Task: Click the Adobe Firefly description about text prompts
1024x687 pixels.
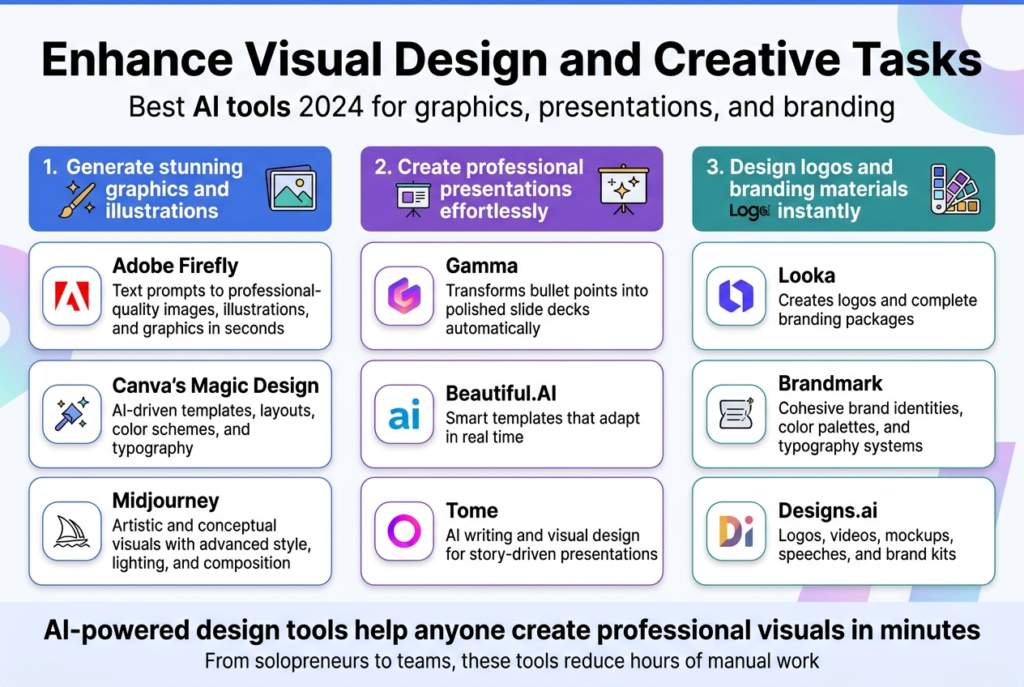Action: coord(216,310)
